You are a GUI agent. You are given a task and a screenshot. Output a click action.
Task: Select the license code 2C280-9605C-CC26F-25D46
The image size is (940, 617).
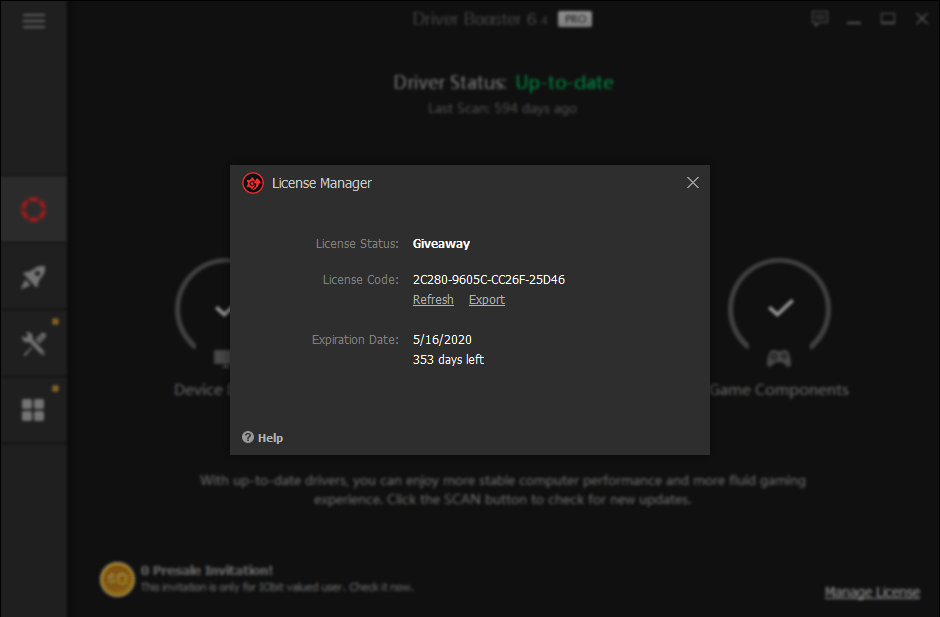(x=489, y=280)
